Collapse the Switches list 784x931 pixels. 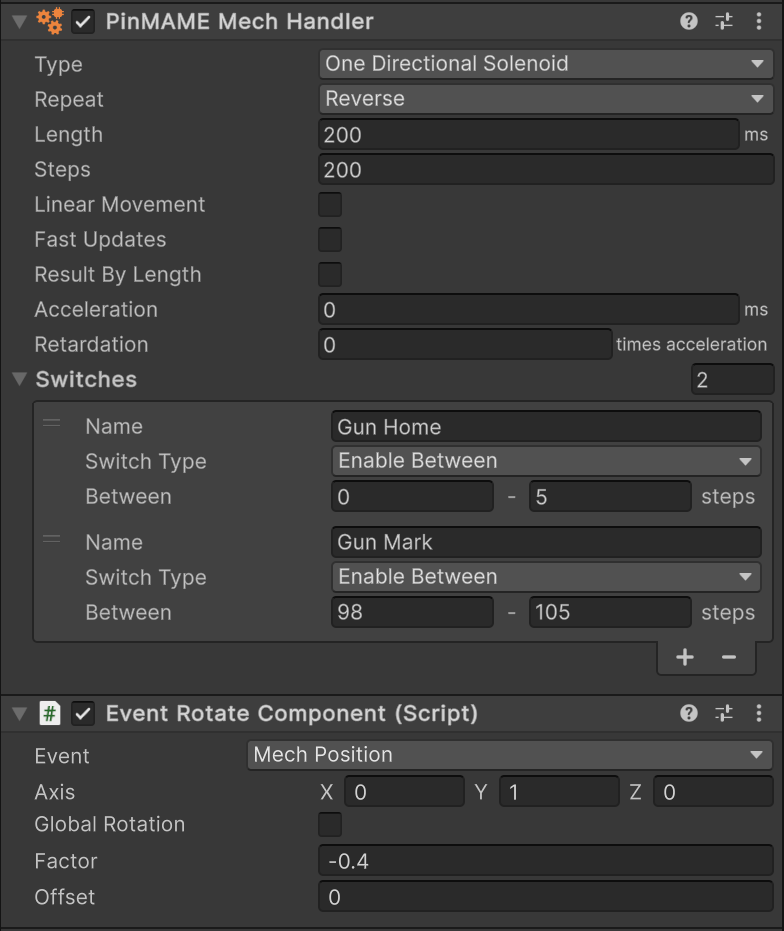pyautogui.click(x=19, y=380)
